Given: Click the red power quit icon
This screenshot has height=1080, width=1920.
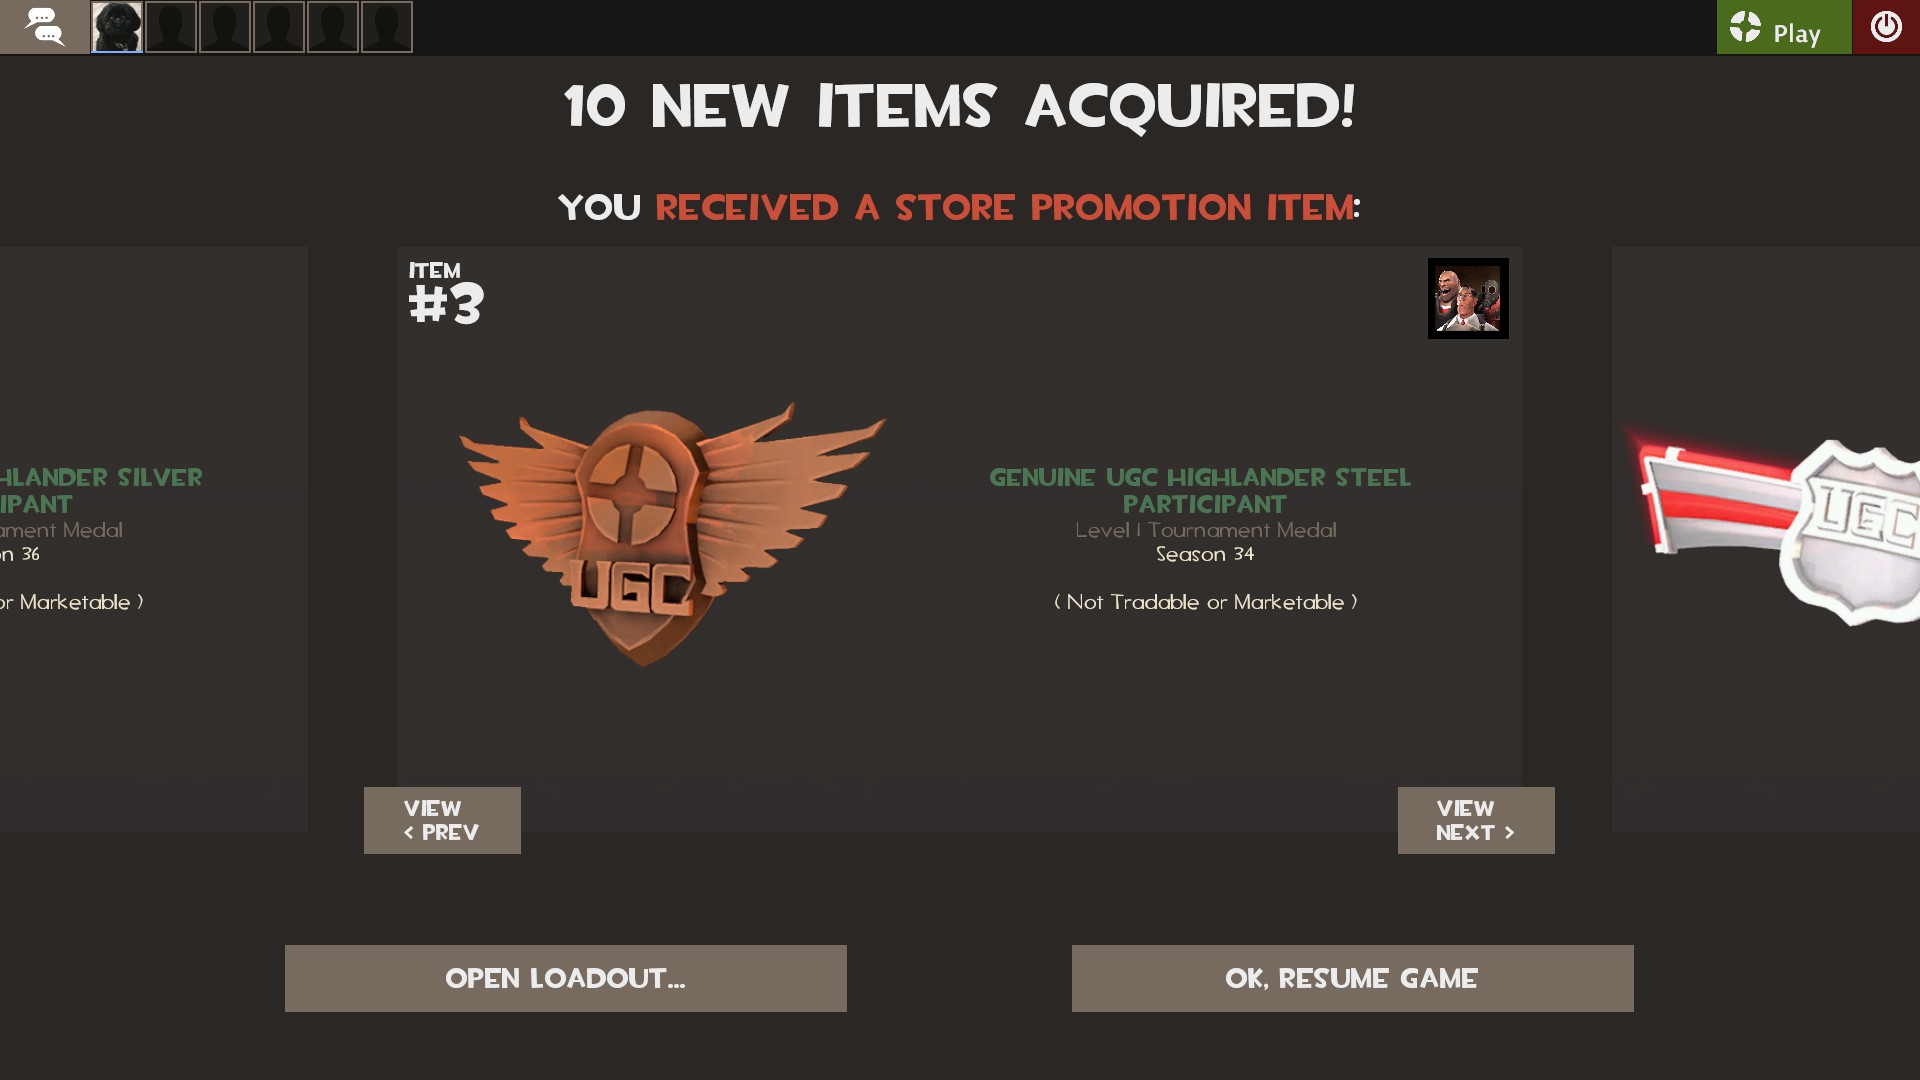Looking at the screenshot, I should [1886, 27].
